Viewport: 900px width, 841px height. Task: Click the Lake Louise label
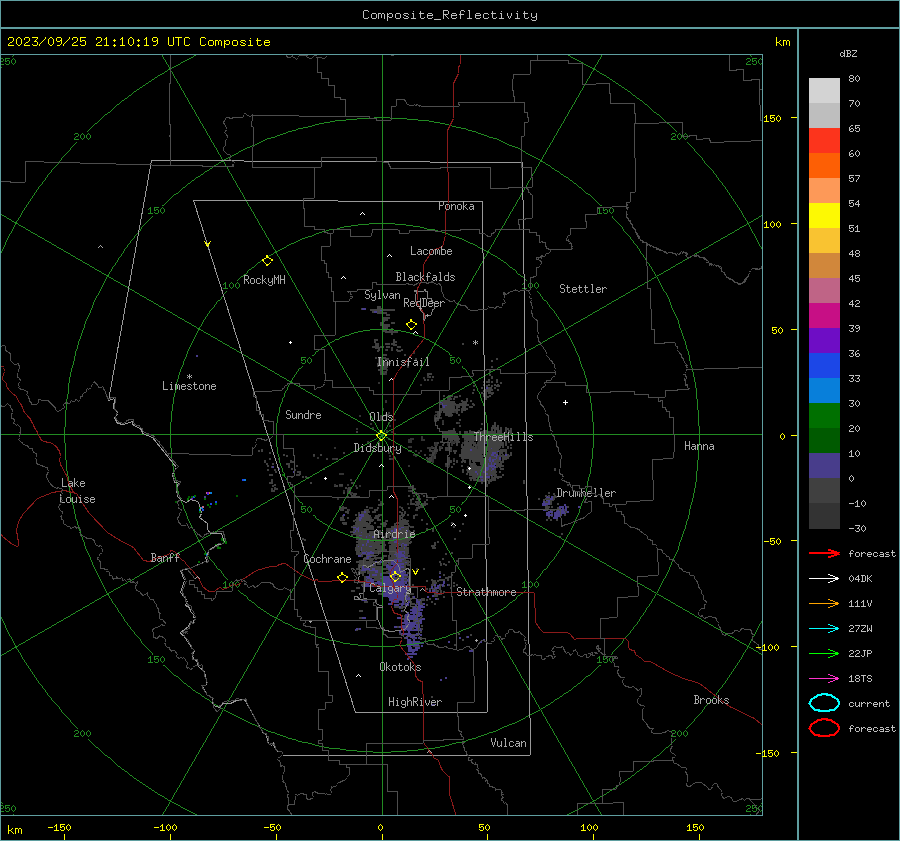(78, 491)
